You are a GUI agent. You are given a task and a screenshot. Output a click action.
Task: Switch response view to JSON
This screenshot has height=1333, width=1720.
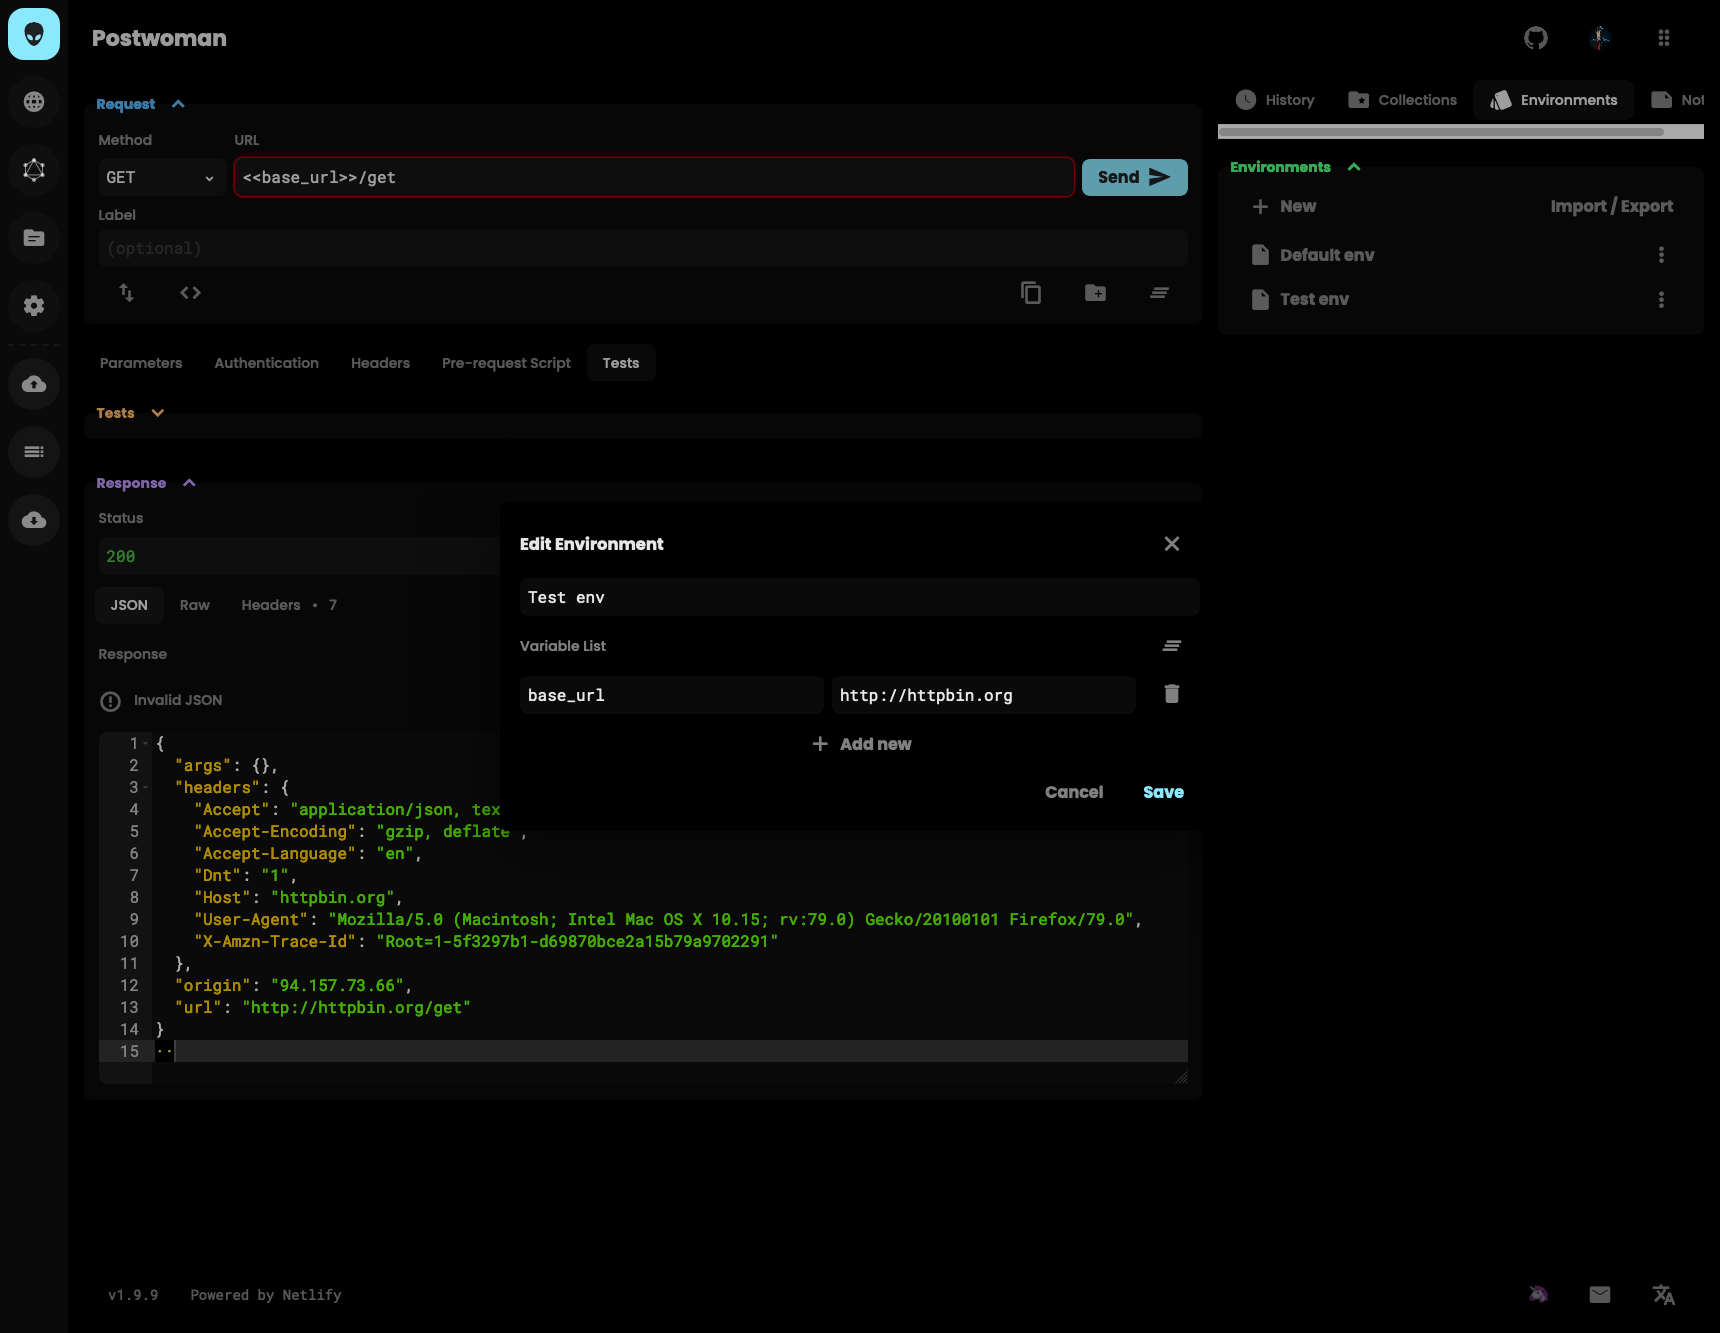pyautogui.click(x=129, y=605)
